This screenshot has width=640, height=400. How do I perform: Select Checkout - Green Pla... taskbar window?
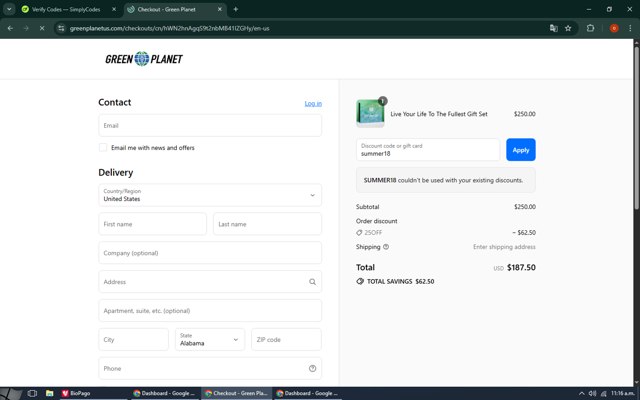coord(236,393)
